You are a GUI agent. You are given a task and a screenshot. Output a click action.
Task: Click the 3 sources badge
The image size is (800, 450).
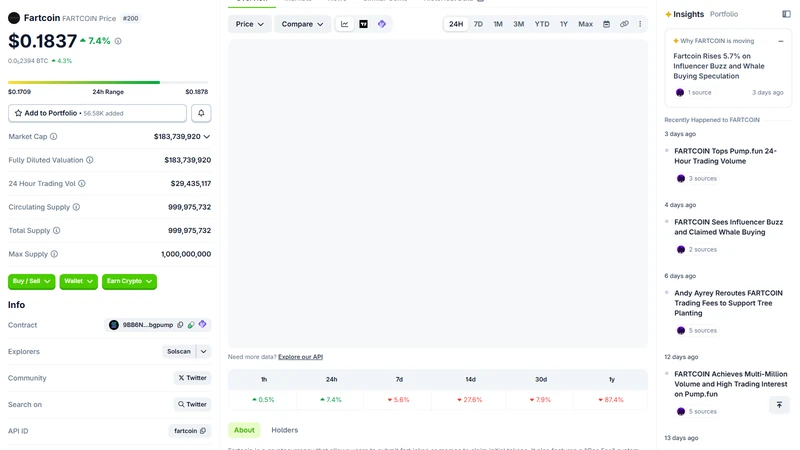pos(697,179)
